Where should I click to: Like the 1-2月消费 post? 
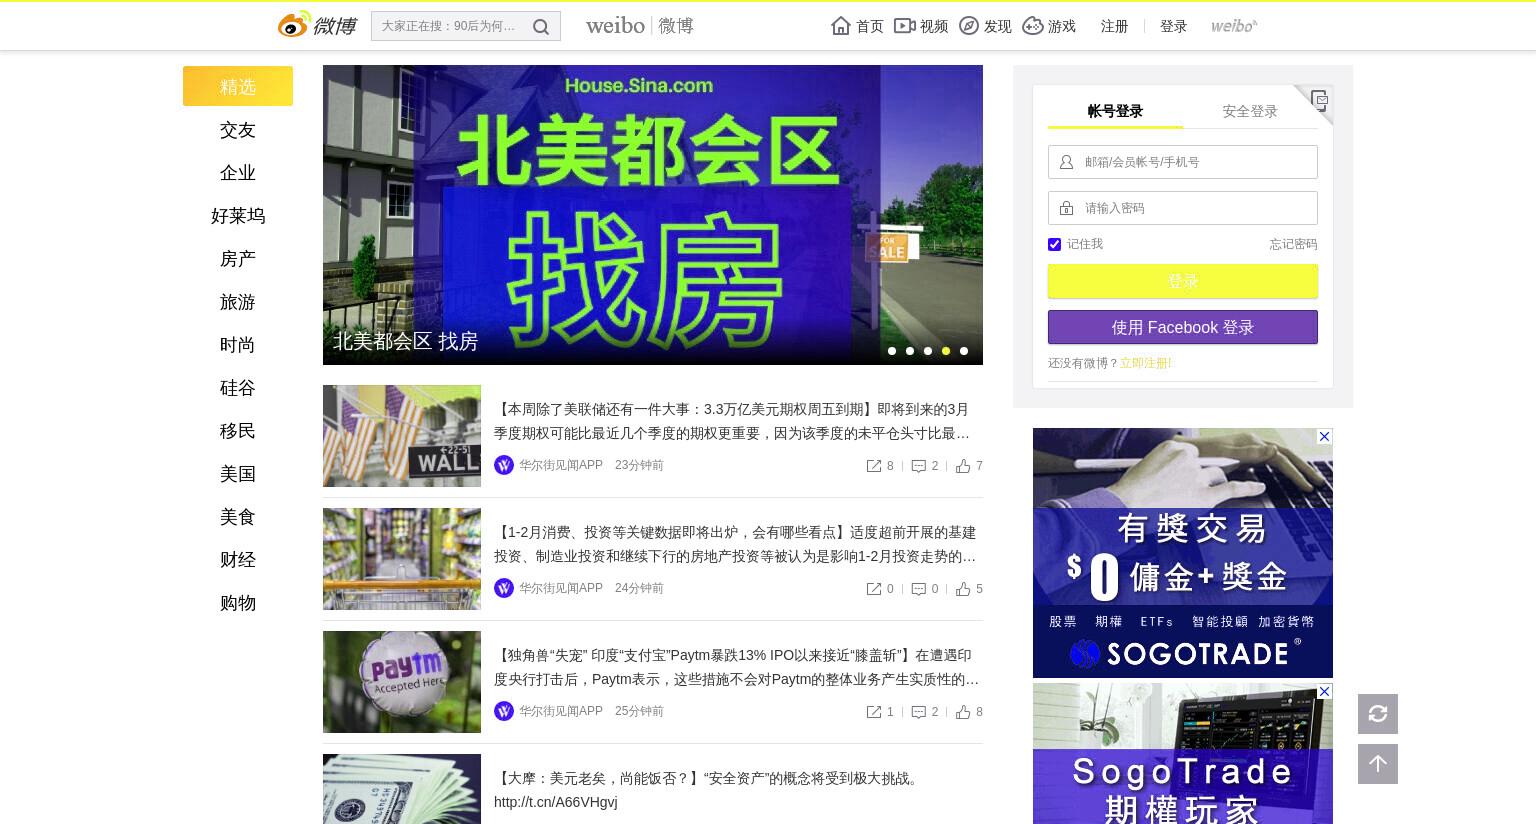click(x=963, y=589)
